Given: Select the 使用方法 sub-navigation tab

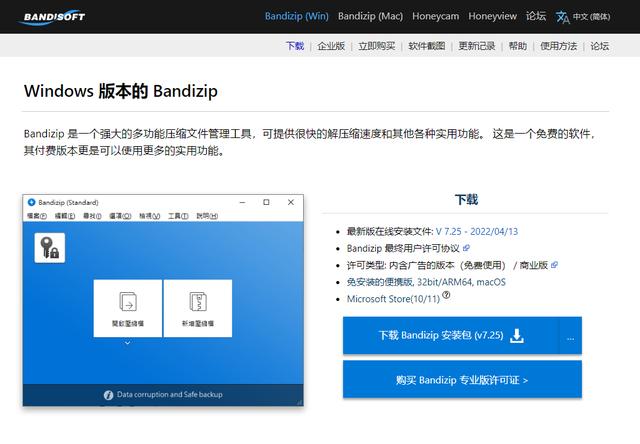Looking at the screenshot, I should click(559, 46).
